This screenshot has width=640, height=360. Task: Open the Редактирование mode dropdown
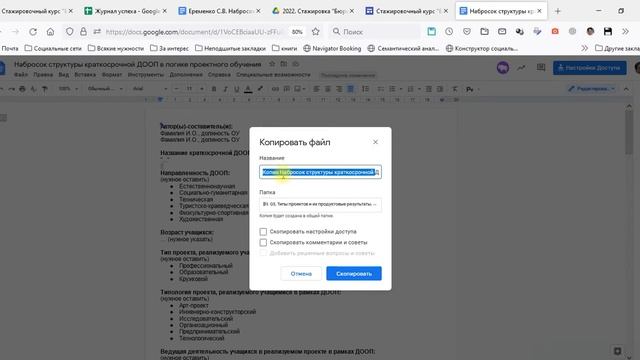[591, 89]
